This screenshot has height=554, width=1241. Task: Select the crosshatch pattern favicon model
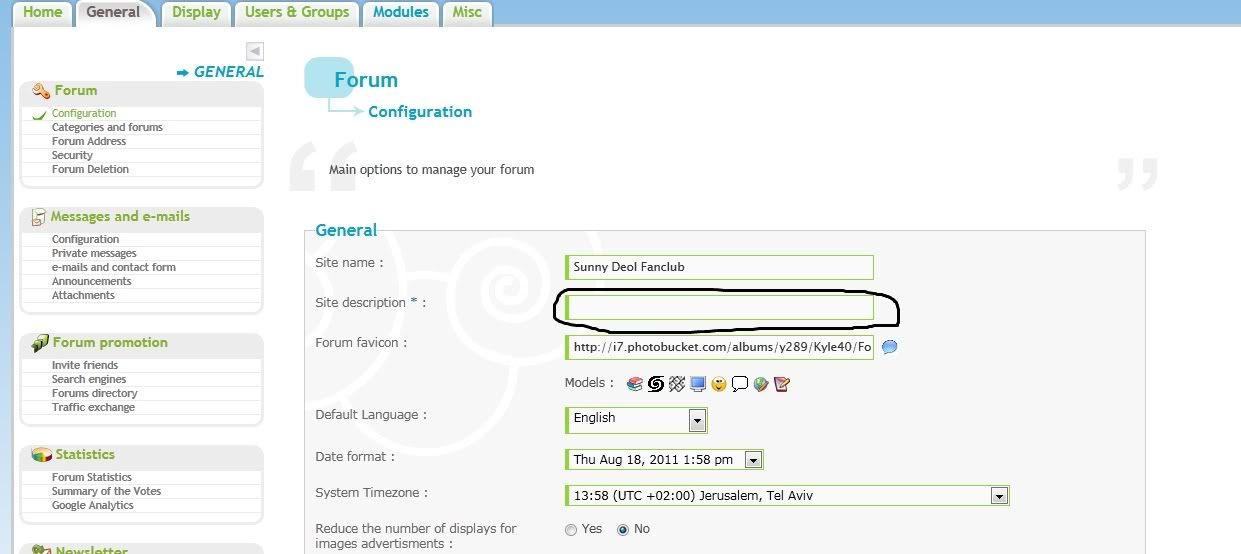[x=677, y=383]
